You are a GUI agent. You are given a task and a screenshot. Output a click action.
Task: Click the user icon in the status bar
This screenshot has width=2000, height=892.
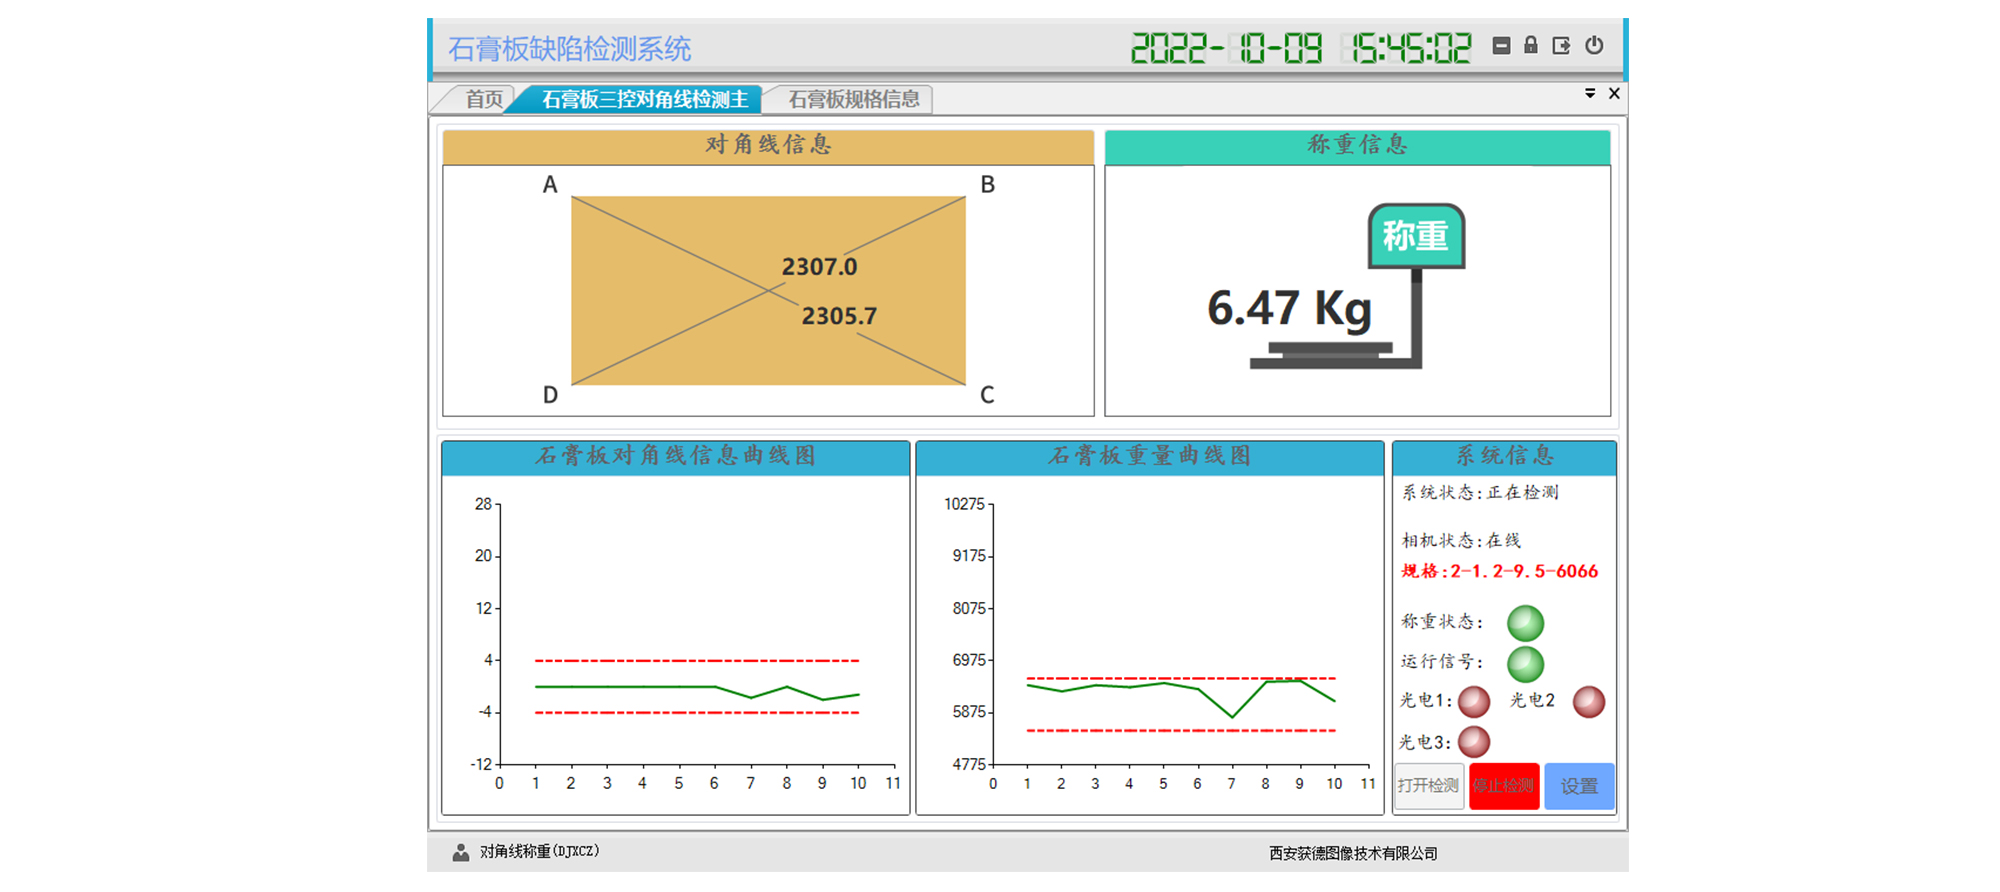(460, 852)
